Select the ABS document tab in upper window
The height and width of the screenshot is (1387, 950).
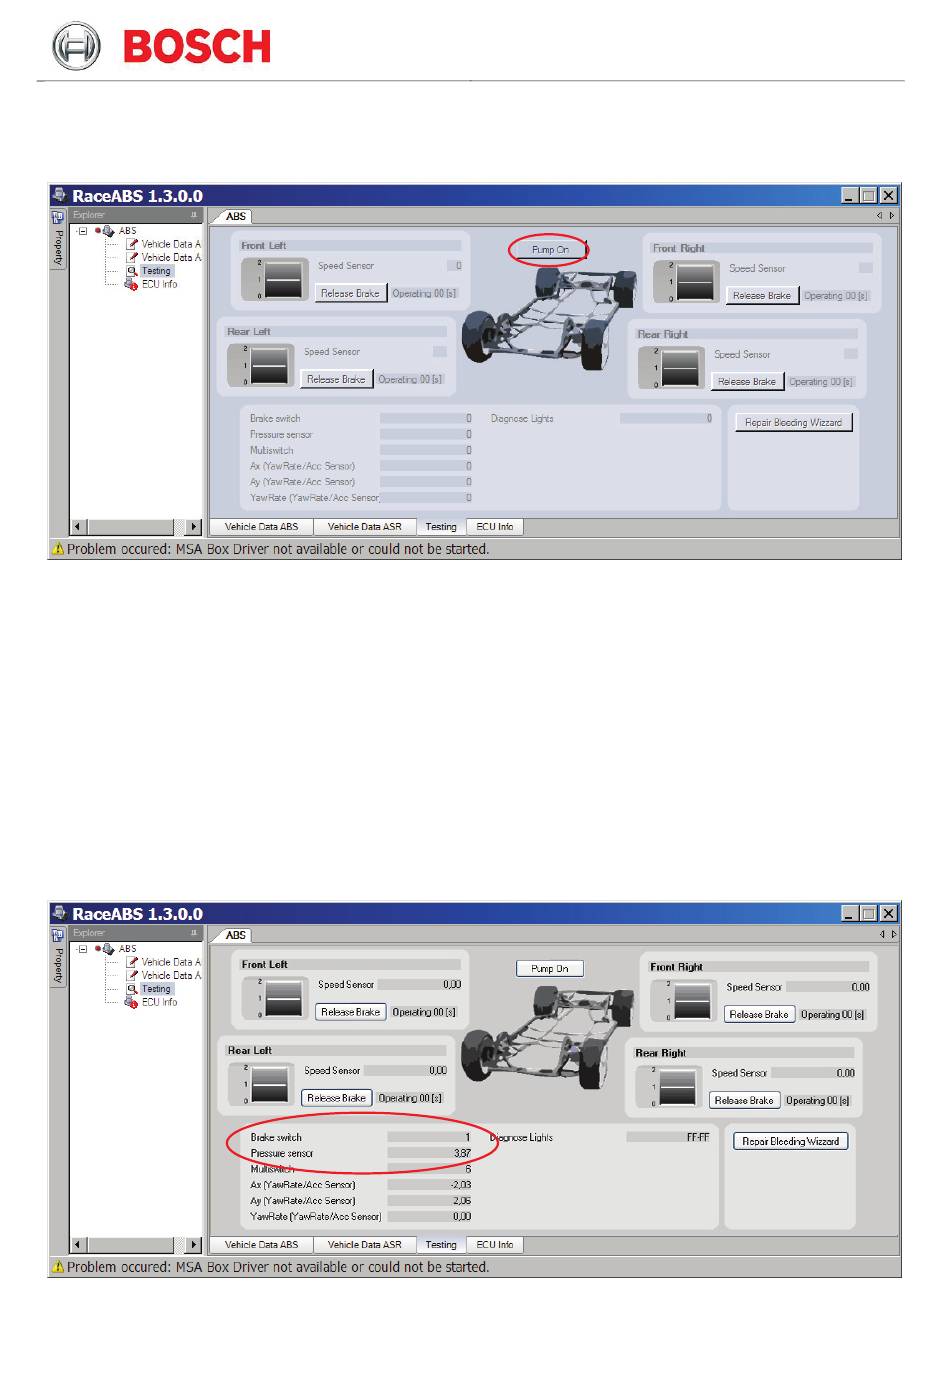click(x=234, y=216)
